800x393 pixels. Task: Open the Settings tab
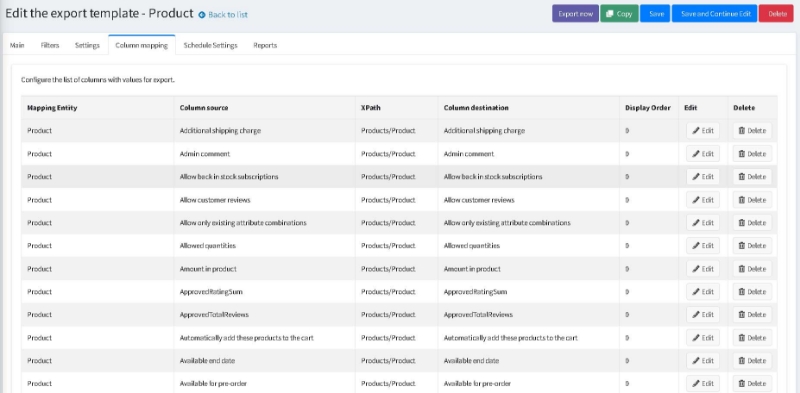click(87, 45)
